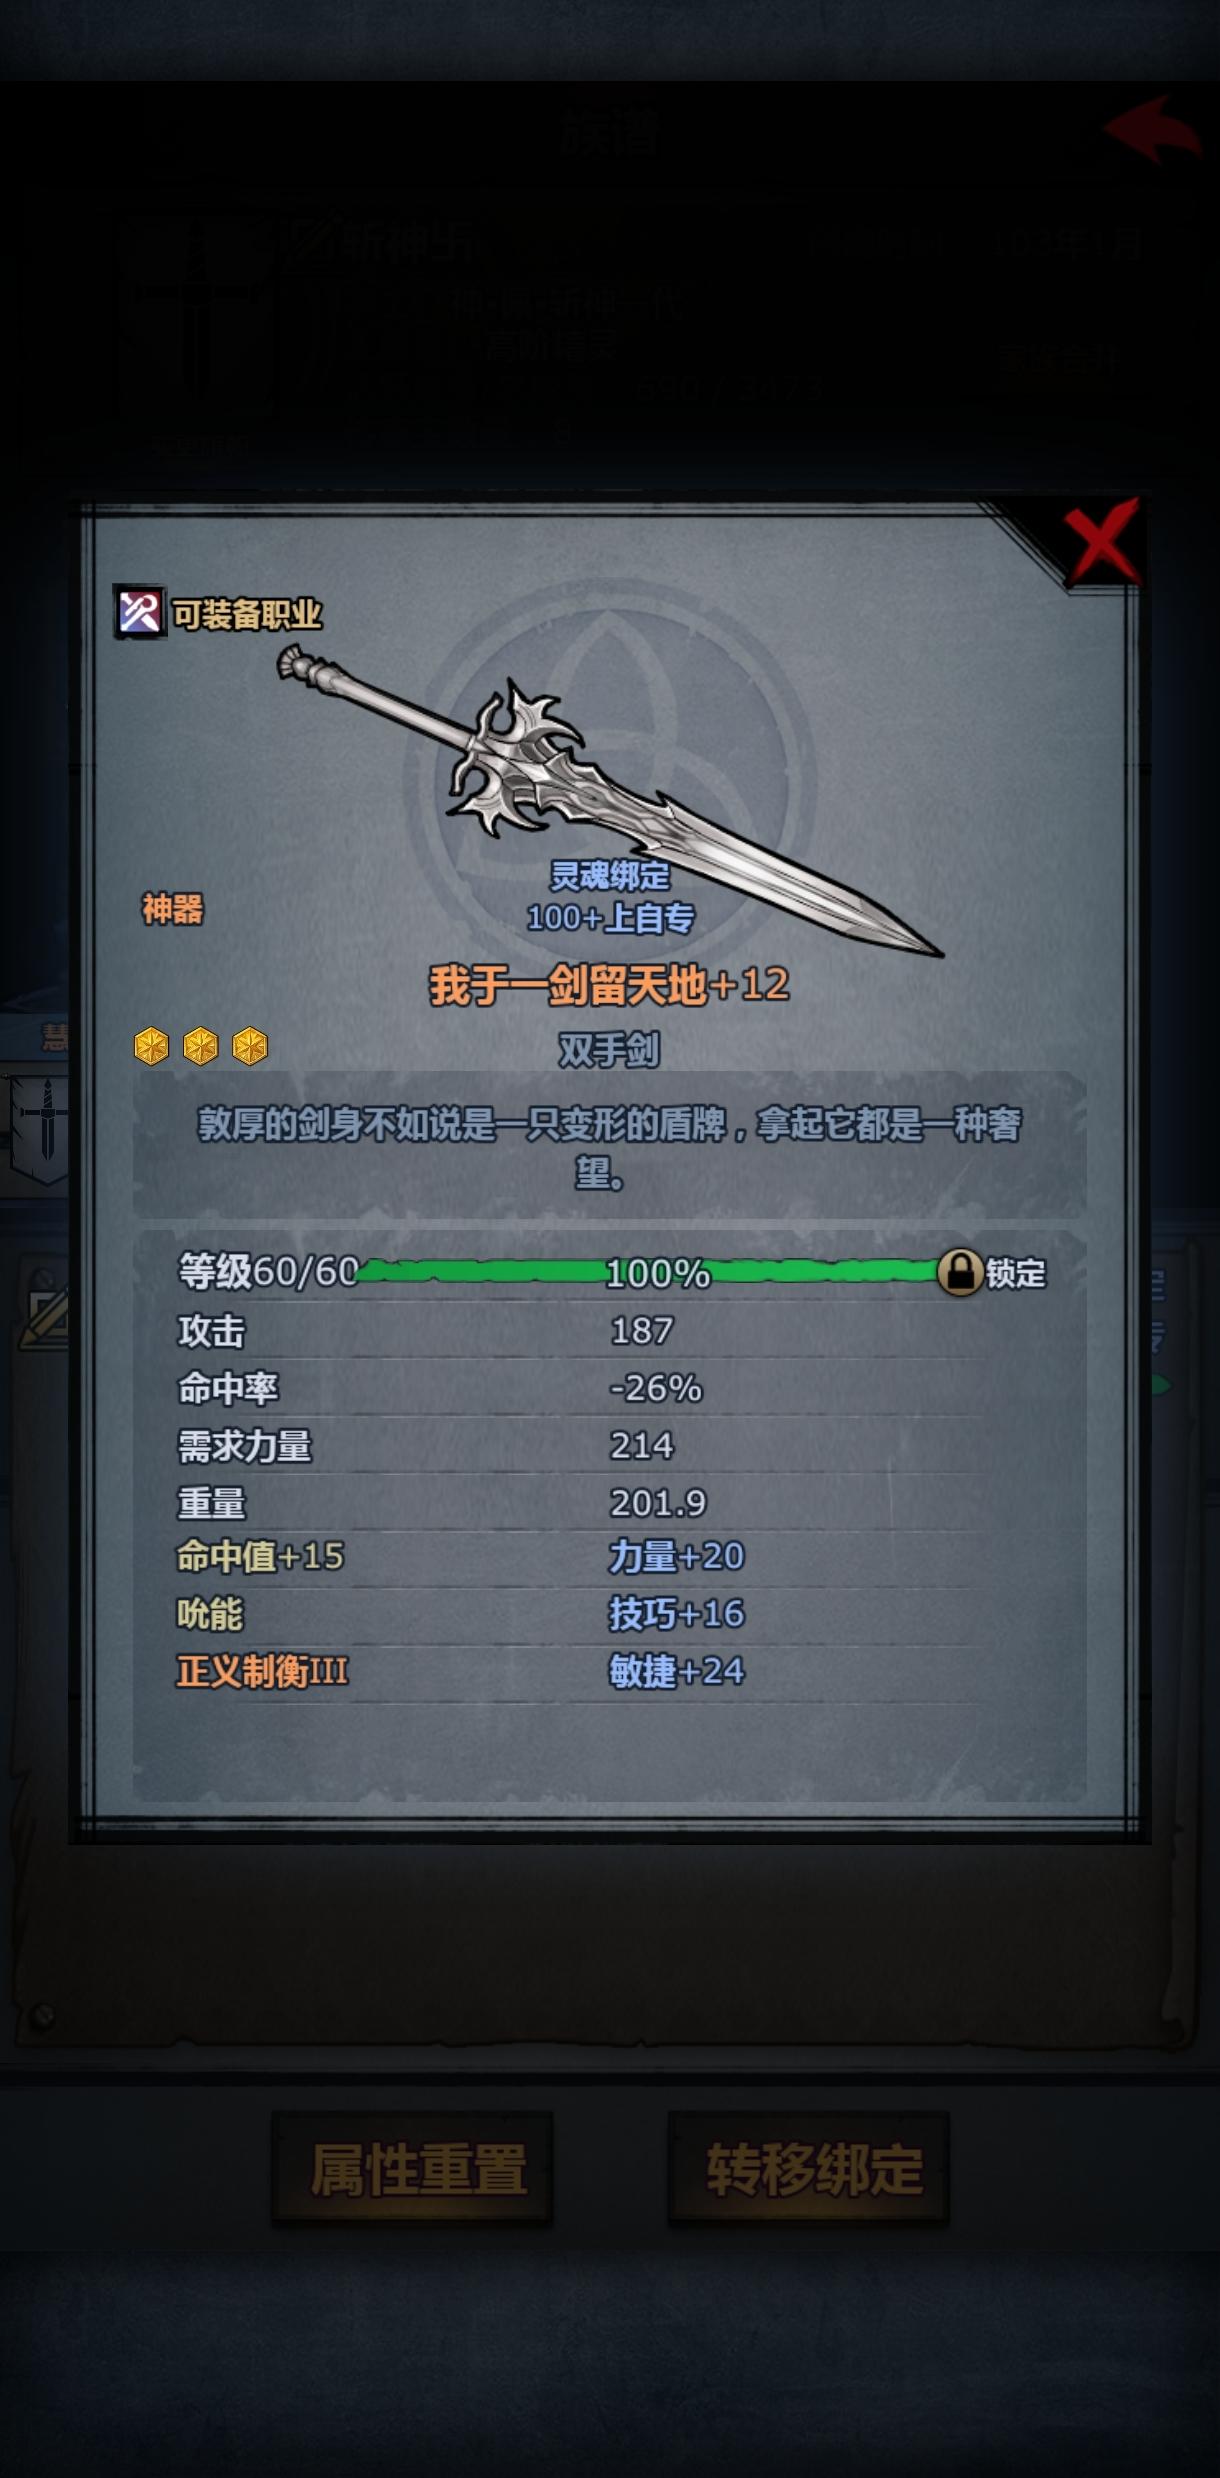Click the 灵魂绑定 soulbound label
The width and height of the screenshot is (1220, 2478).
click(x=610, y=876)
